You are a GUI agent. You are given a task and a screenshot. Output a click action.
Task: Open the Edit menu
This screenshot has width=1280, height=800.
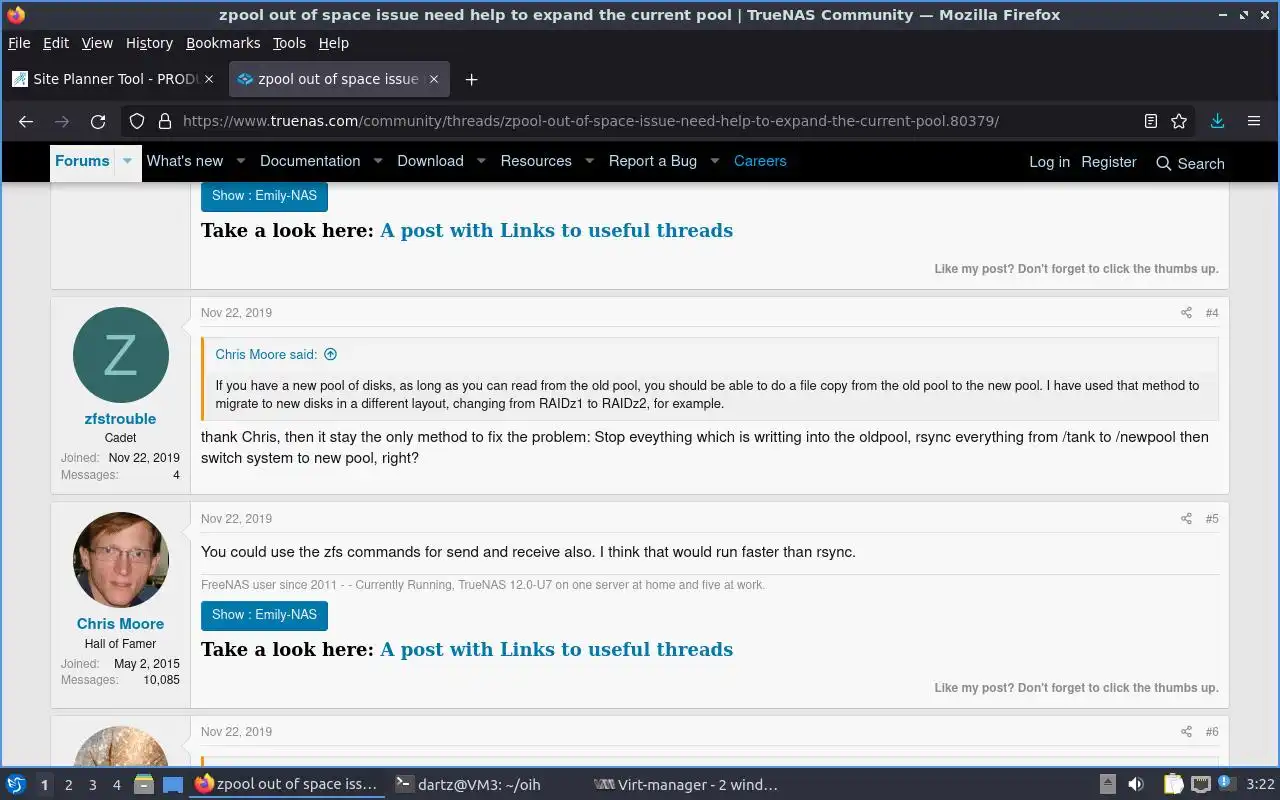[56, 43]
